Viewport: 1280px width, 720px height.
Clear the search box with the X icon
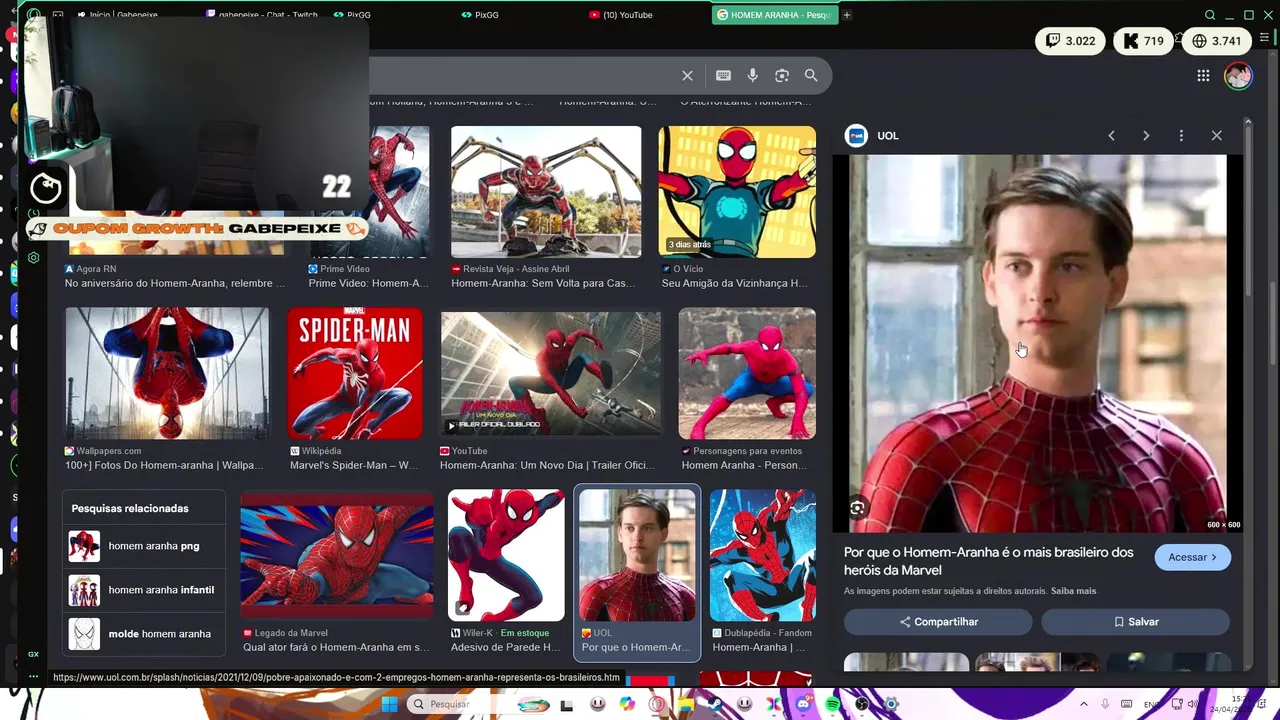tap(687, 75)
